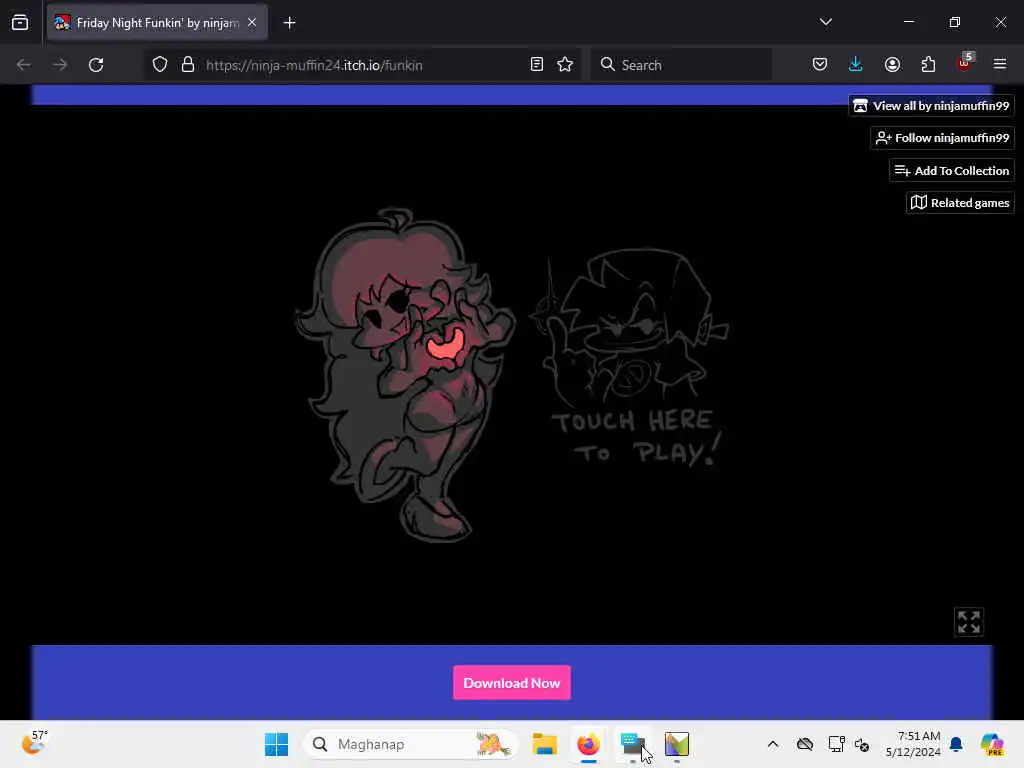This screenshot has width=1024, height=768.
Task: Go back one page
Action: point(24,65)
